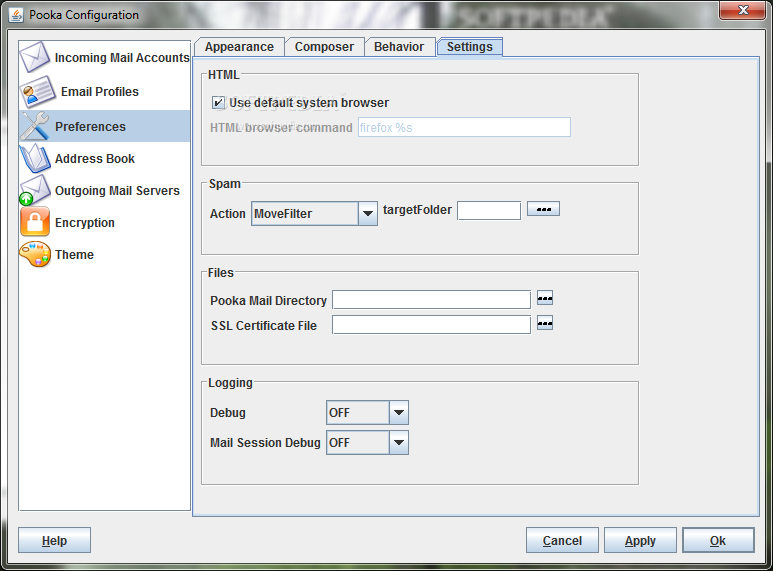Viewport: 773px width, 571px height.
Task: Close the Pooka Configuration window
Action: coord(743,10)
